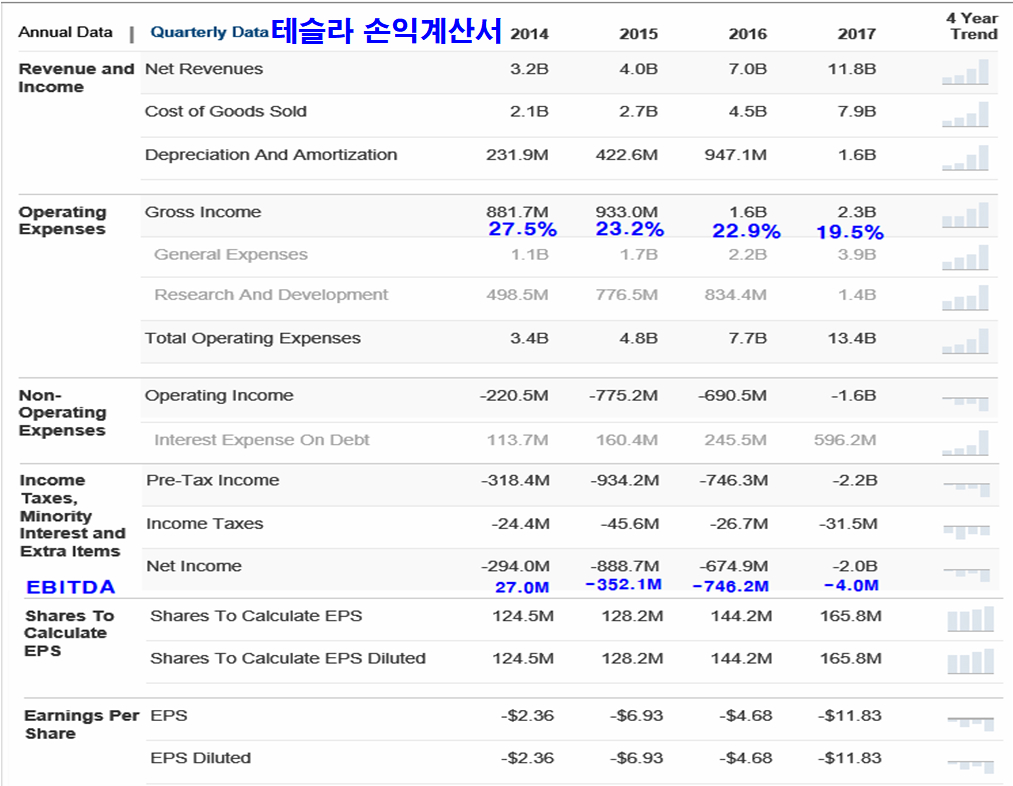
Task: Open the Quarterly Data tab
Action: (209, 32)
